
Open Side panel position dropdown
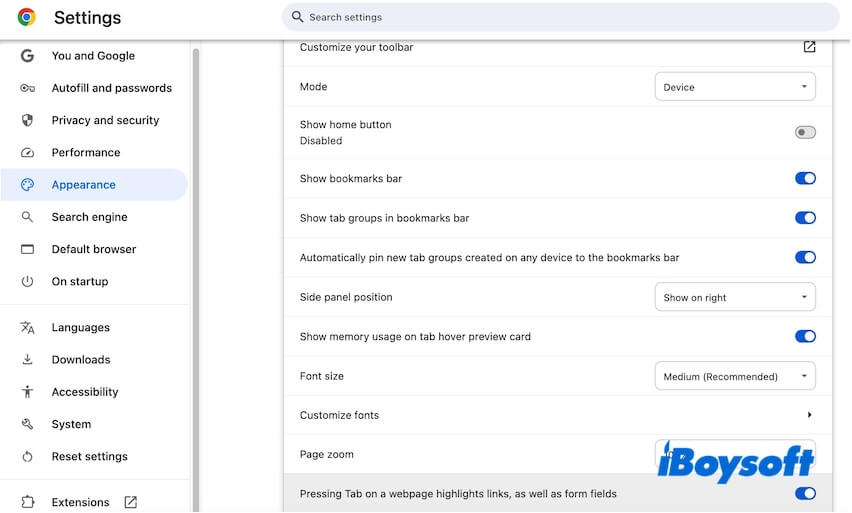pyautogui.click(x=735, y=297)
